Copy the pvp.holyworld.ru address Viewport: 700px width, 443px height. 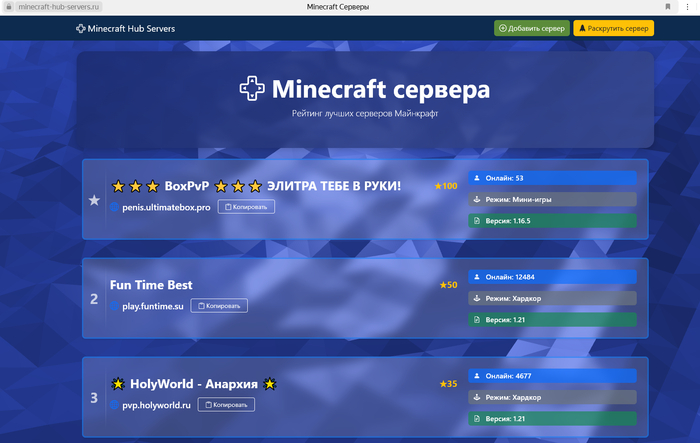(x=226, y=405)
